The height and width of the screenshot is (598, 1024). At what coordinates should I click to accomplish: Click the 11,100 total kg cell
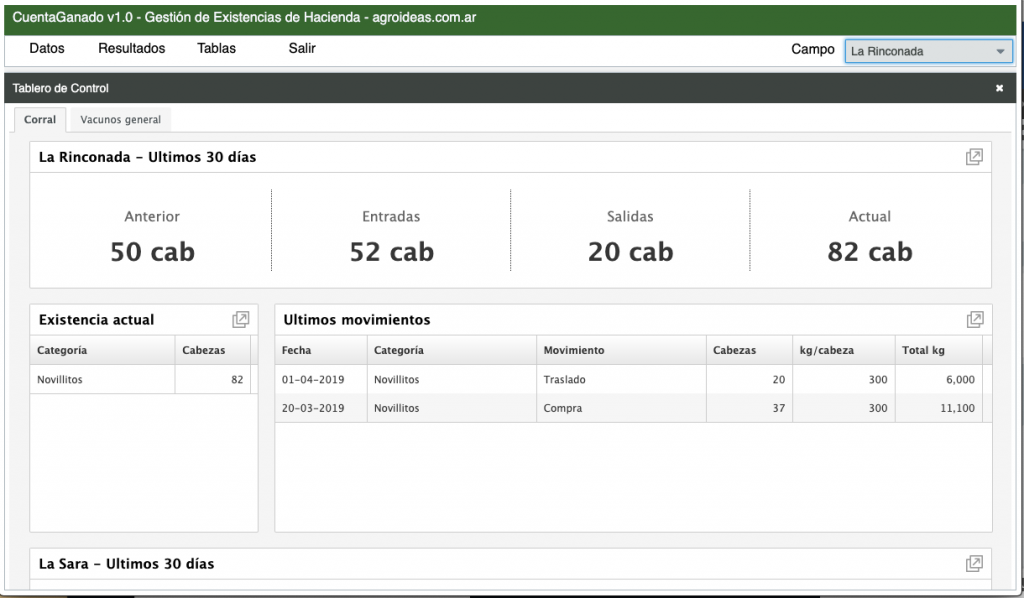(938, 408)
